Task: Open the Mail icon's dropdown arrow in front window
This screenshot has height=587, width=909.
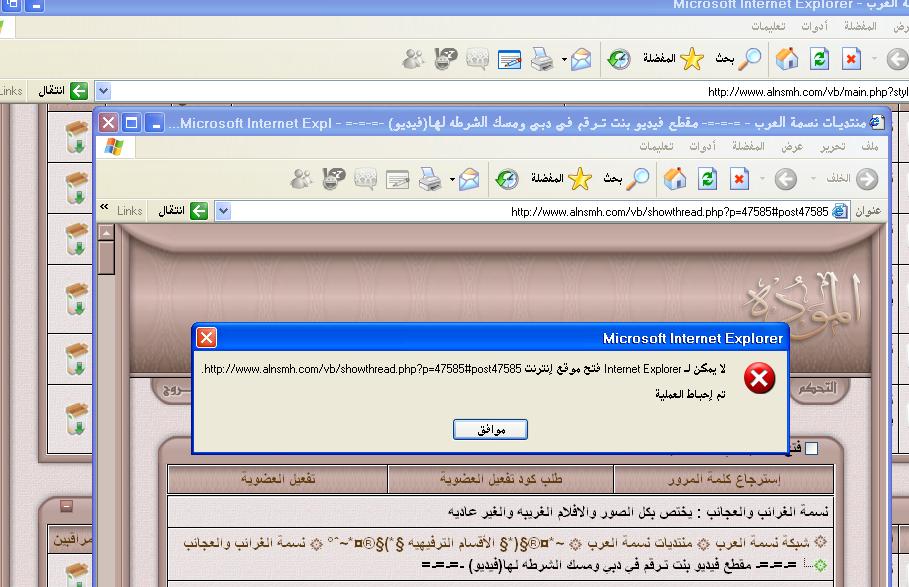Action: coord(453,180)
